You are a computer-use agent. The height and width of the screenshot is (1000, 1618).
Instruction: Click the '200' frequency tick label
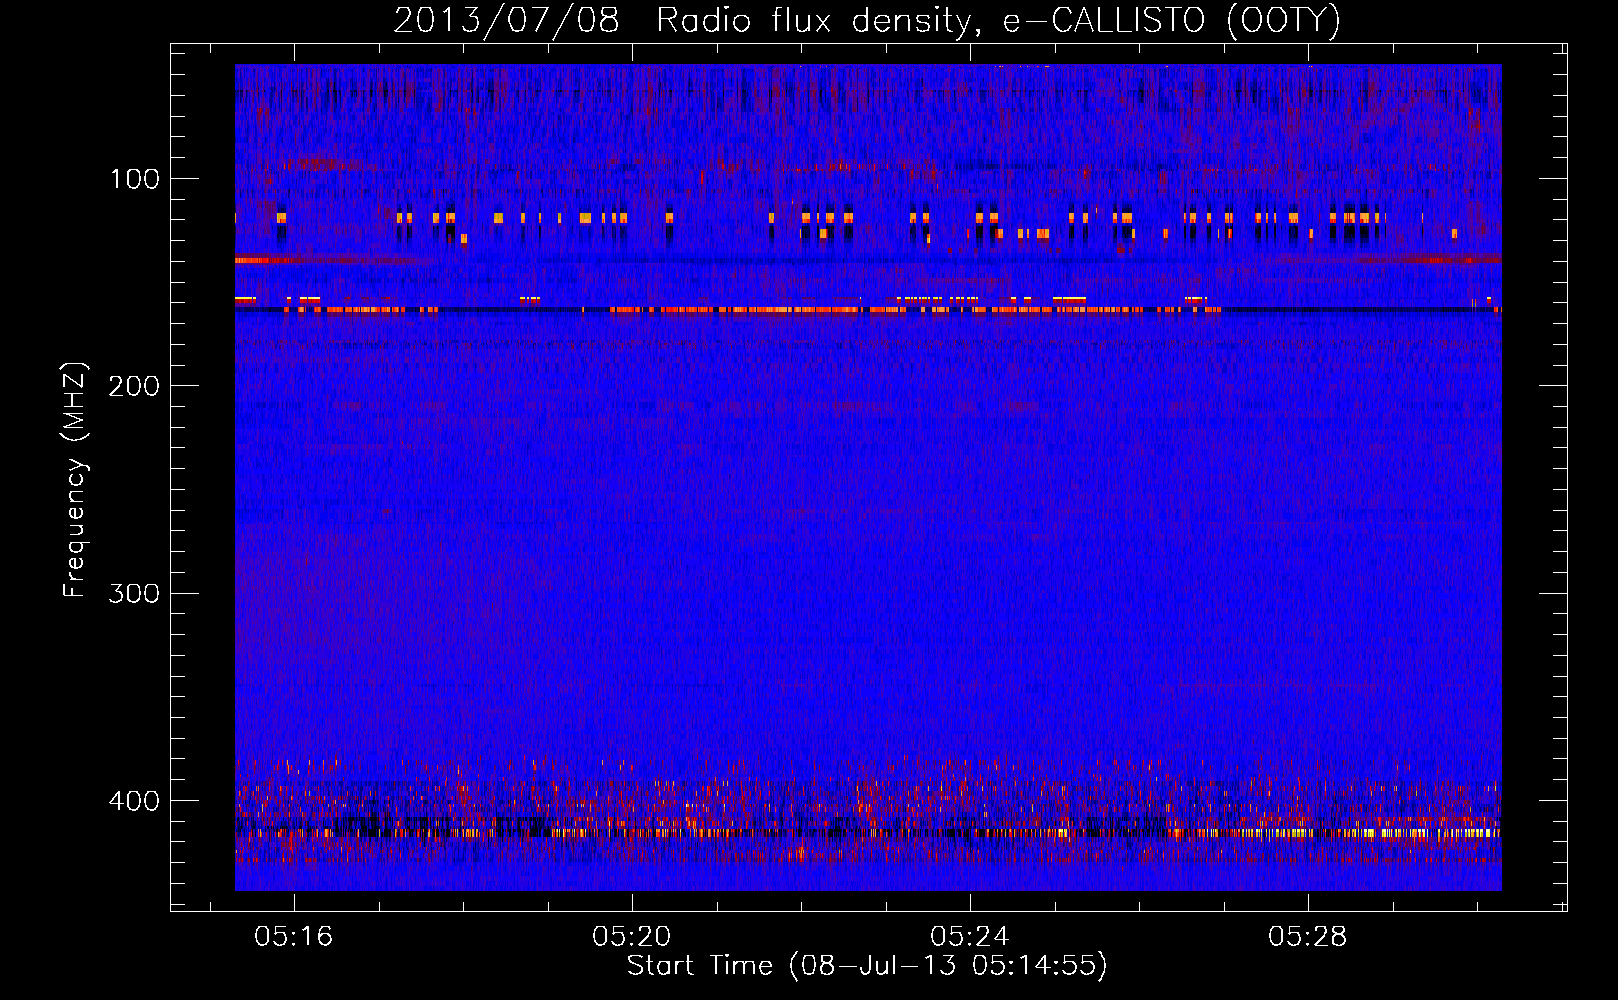click(x=134, y=386)
